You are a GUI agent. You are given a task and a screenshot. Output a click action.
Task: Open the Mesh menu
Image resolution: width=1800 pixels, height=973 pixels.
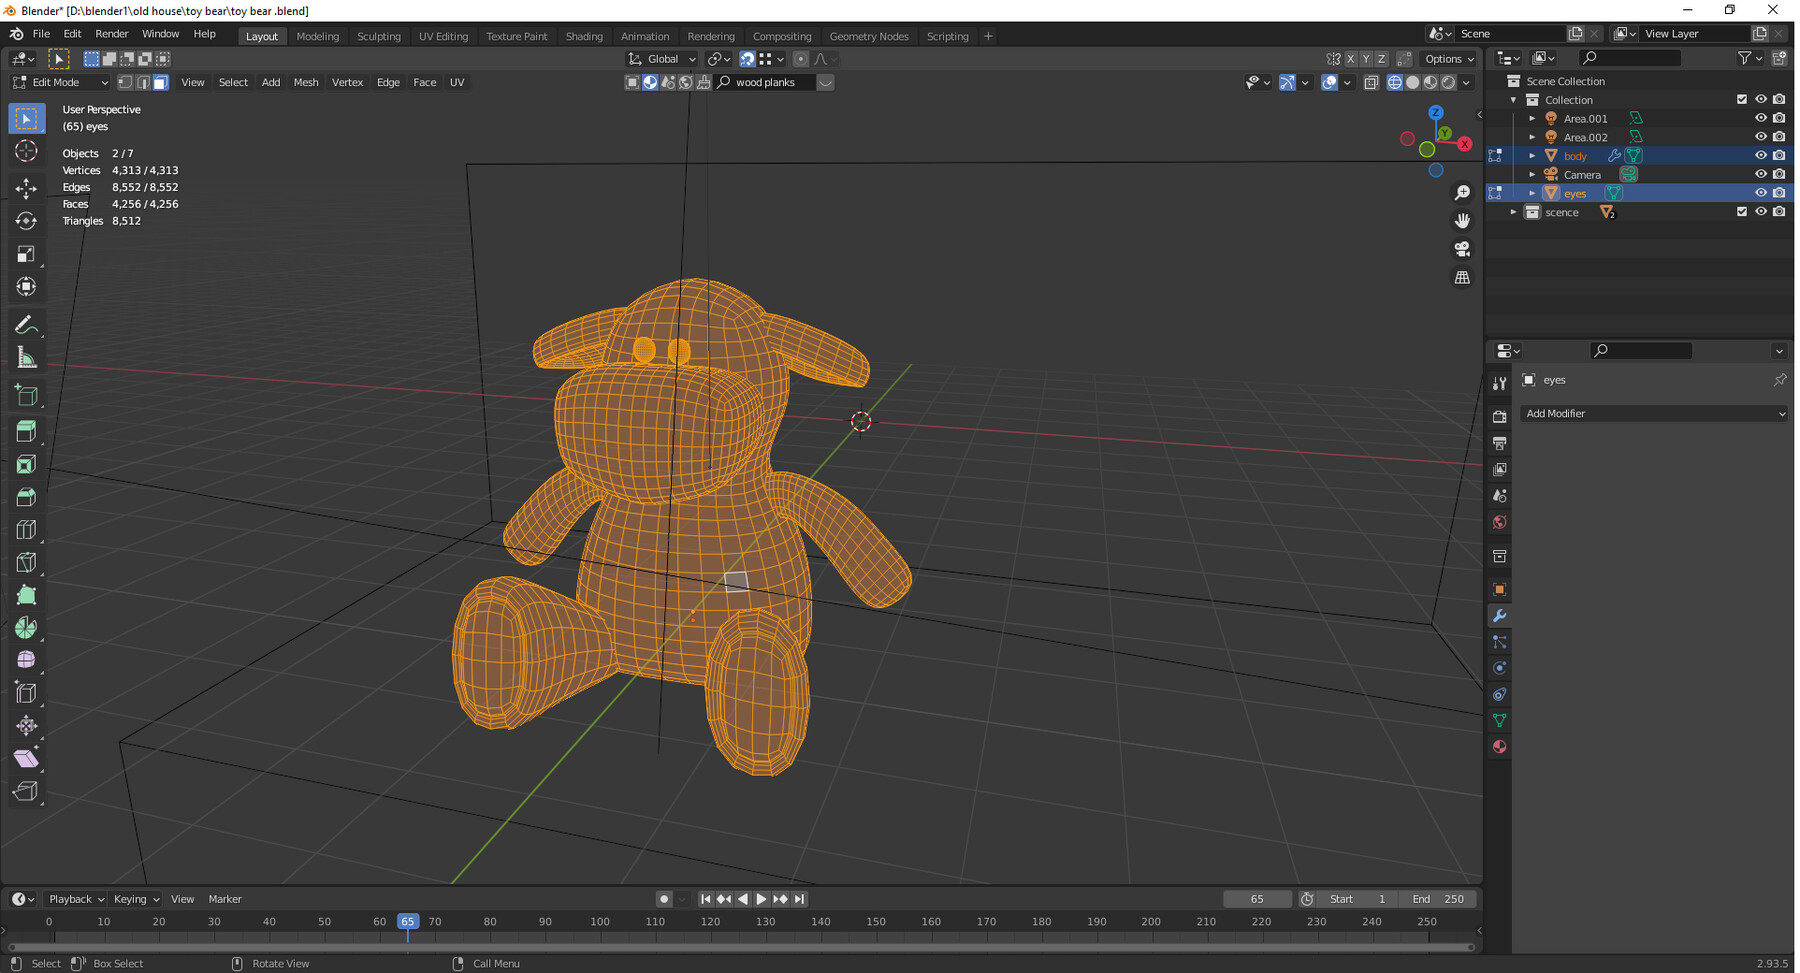[x=305, y=82]
